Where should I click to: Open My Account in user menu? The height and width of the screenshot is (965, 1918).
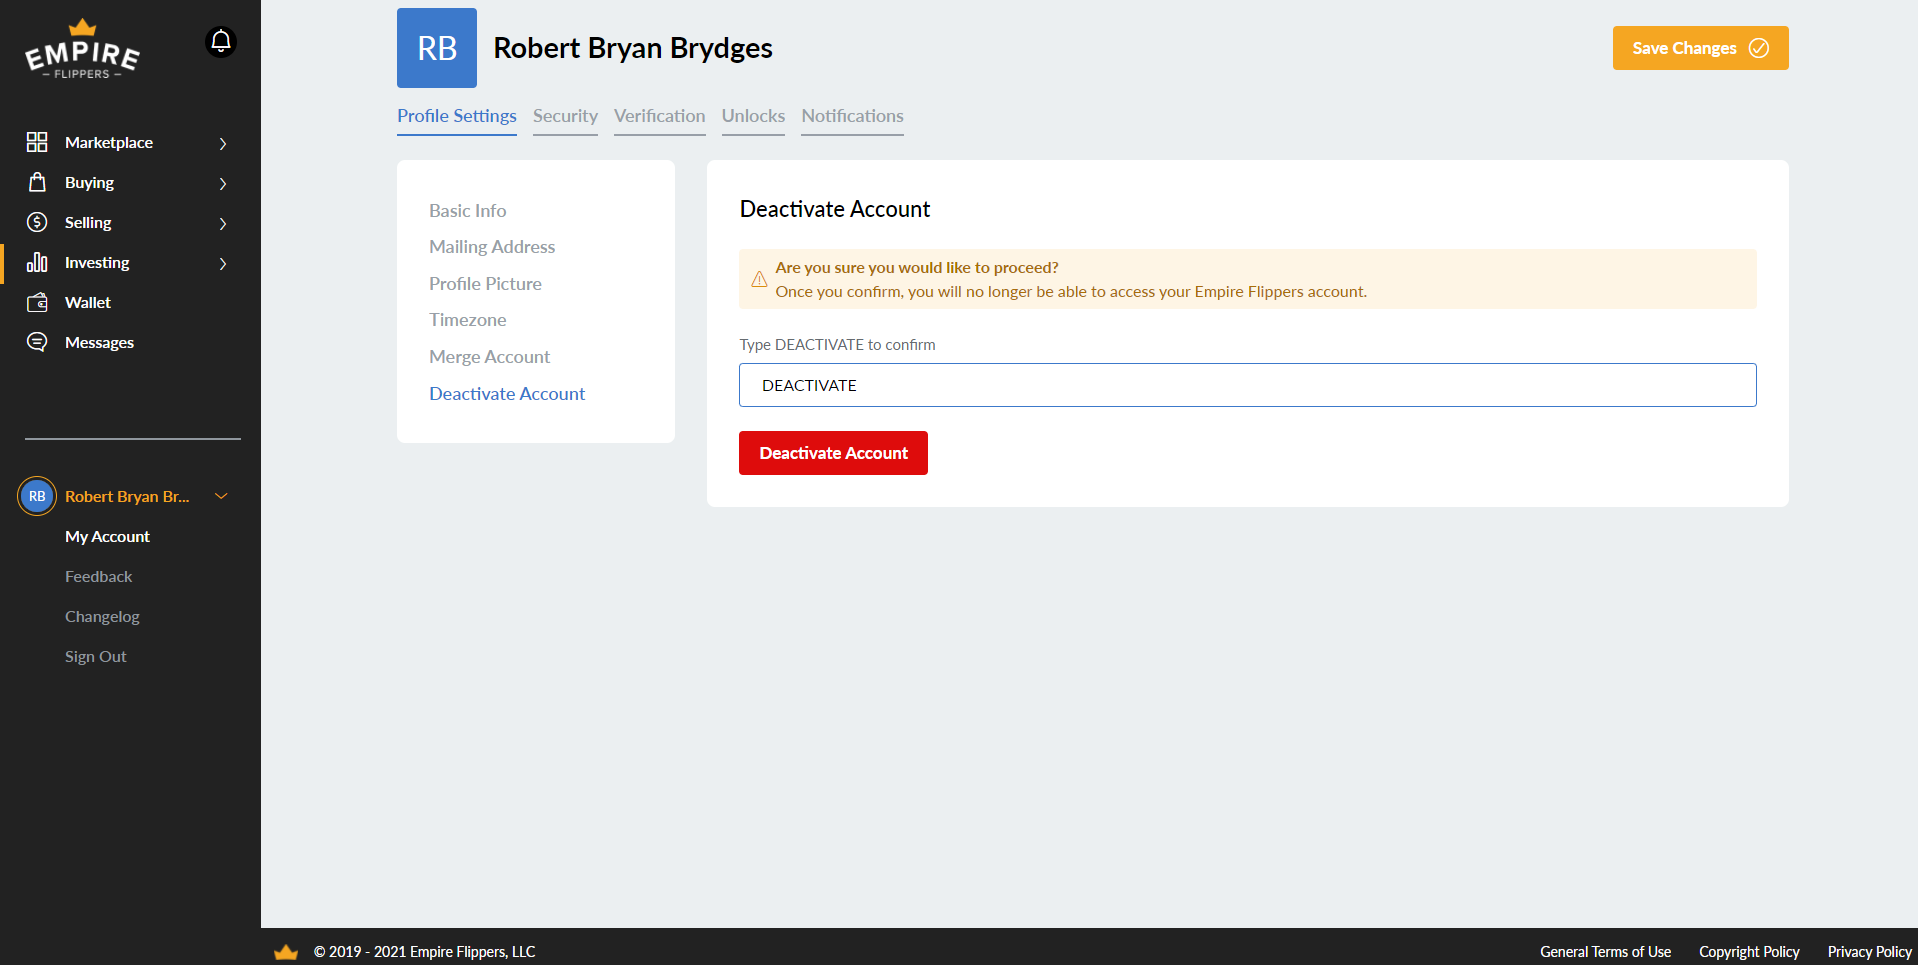(107, 537)
